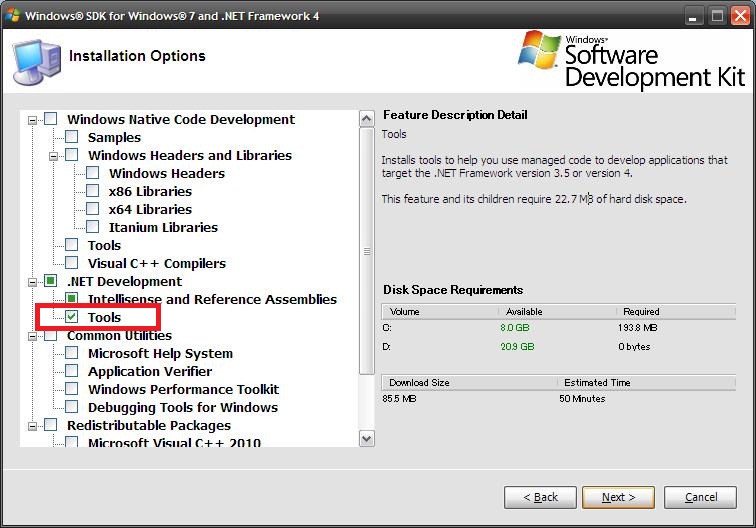Click the Estimated Time column header
The height and width of the screenshot is (528, 756).
point(646,382)
